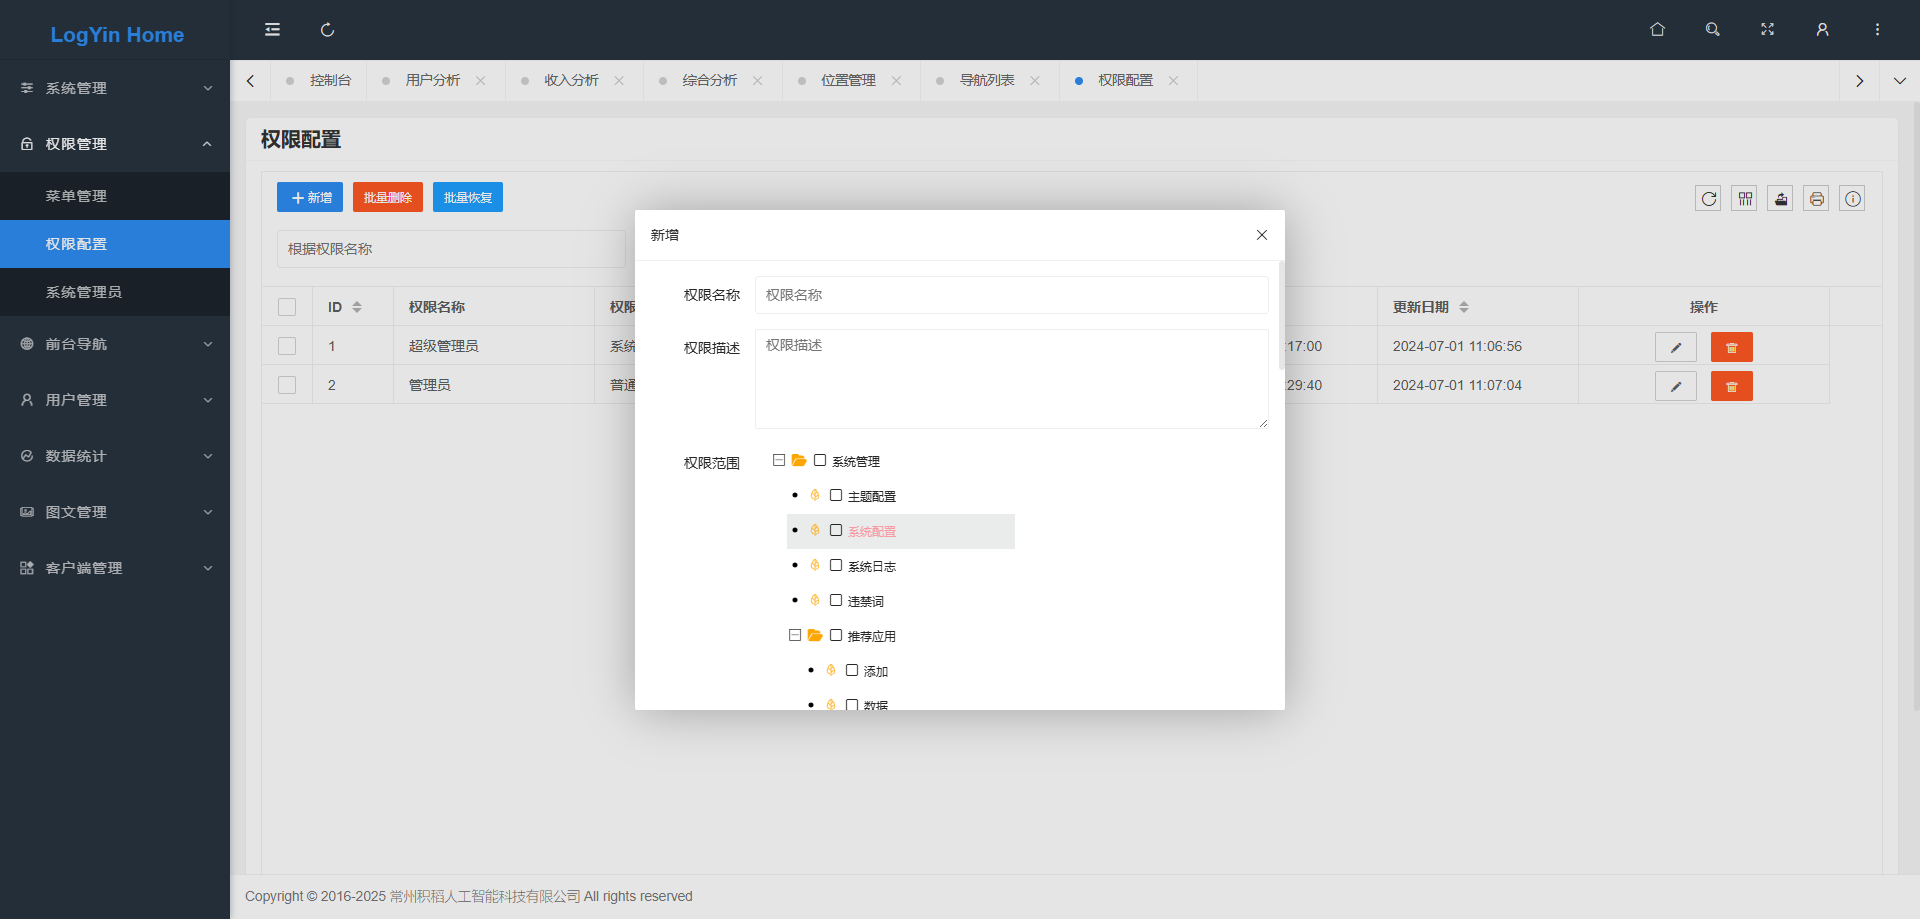Open the 常州积稻人工智能科技有限公司 footer link
The image size is (1920, 919).
click(485, 897)
